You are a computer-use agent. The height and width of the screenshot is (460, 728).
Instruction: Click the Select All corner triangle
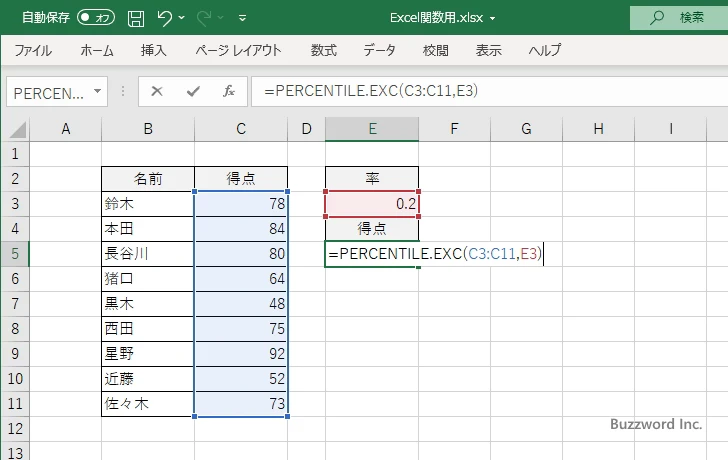(x=17, y=130)
